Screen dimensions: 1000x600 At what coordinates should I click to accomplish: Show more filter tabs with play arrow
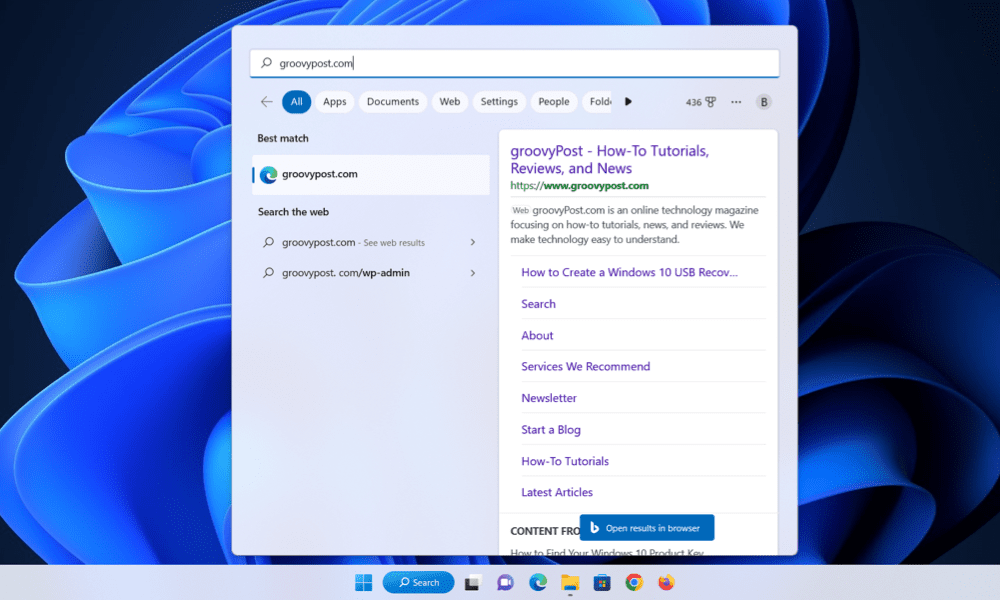tap(628, 101)
